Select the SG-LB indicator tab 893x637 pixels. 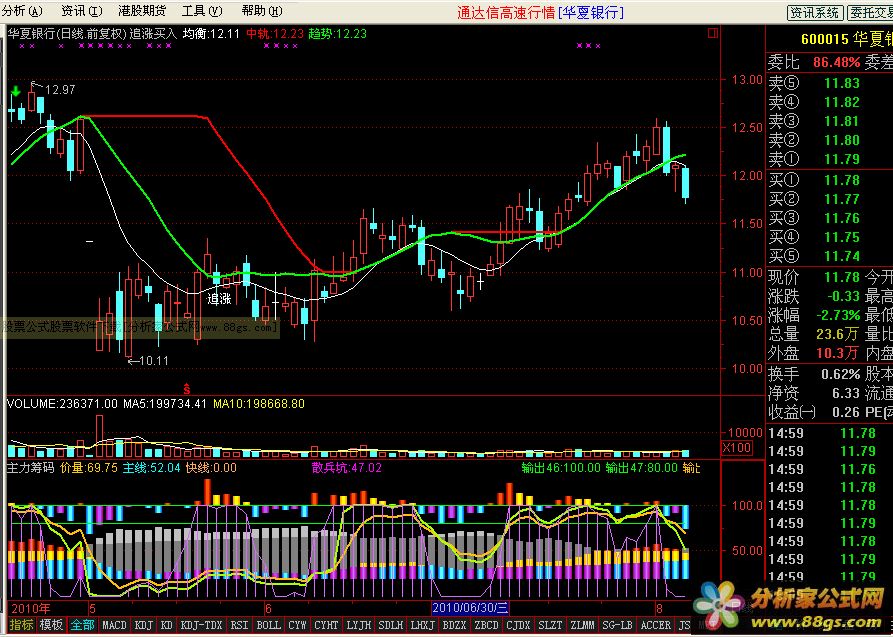617,625
